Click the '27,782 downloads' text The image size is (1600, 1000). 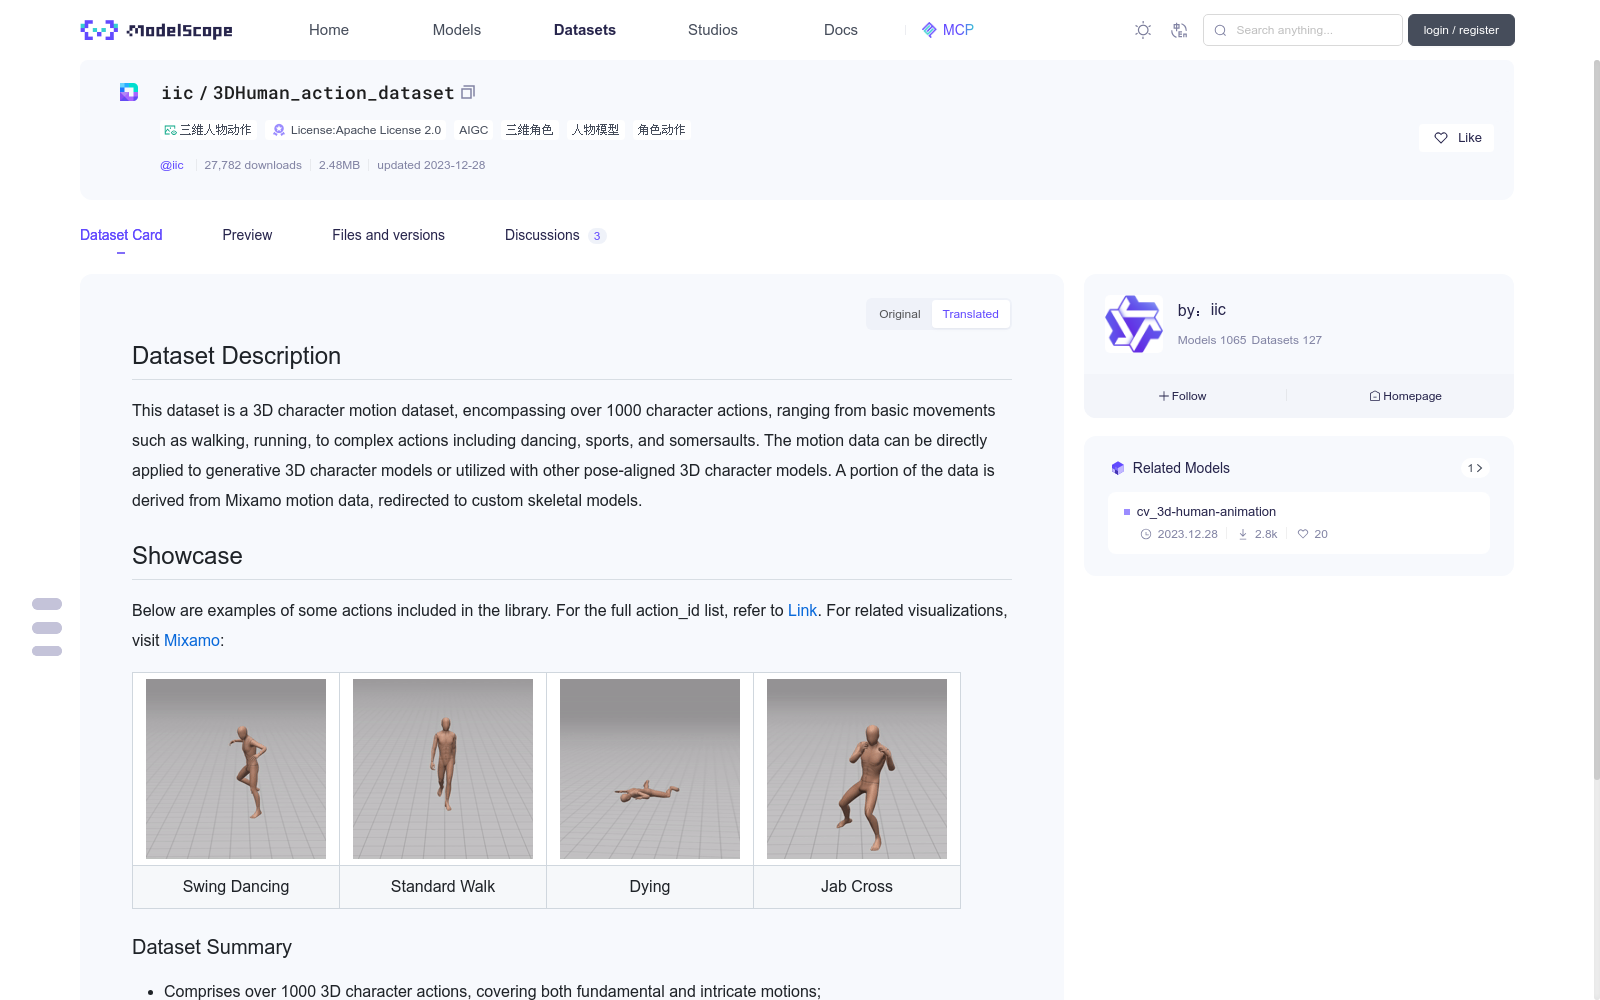253,165
